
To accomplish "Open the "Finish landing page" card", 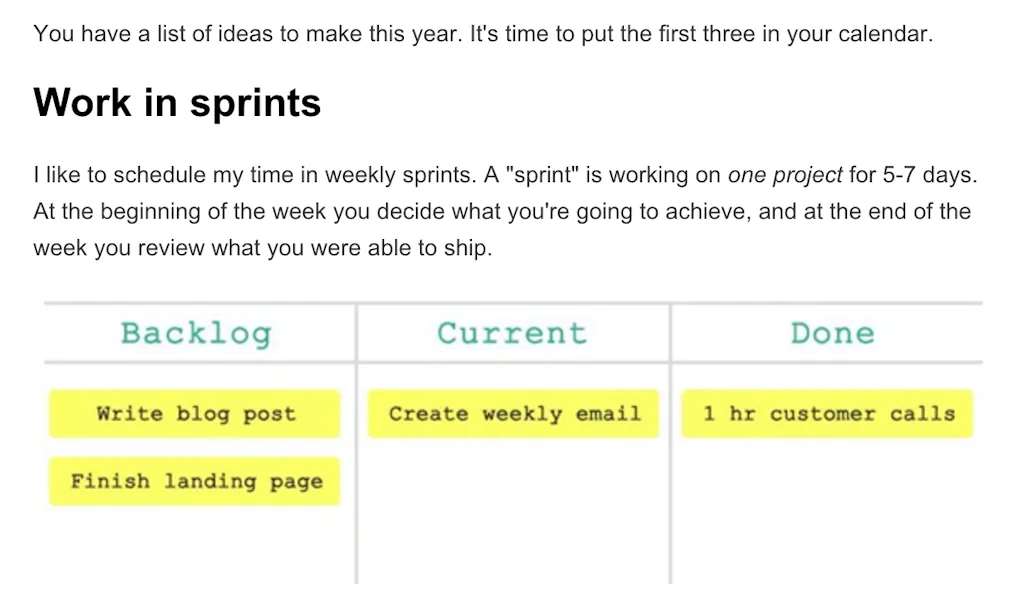I will [195, 481].
